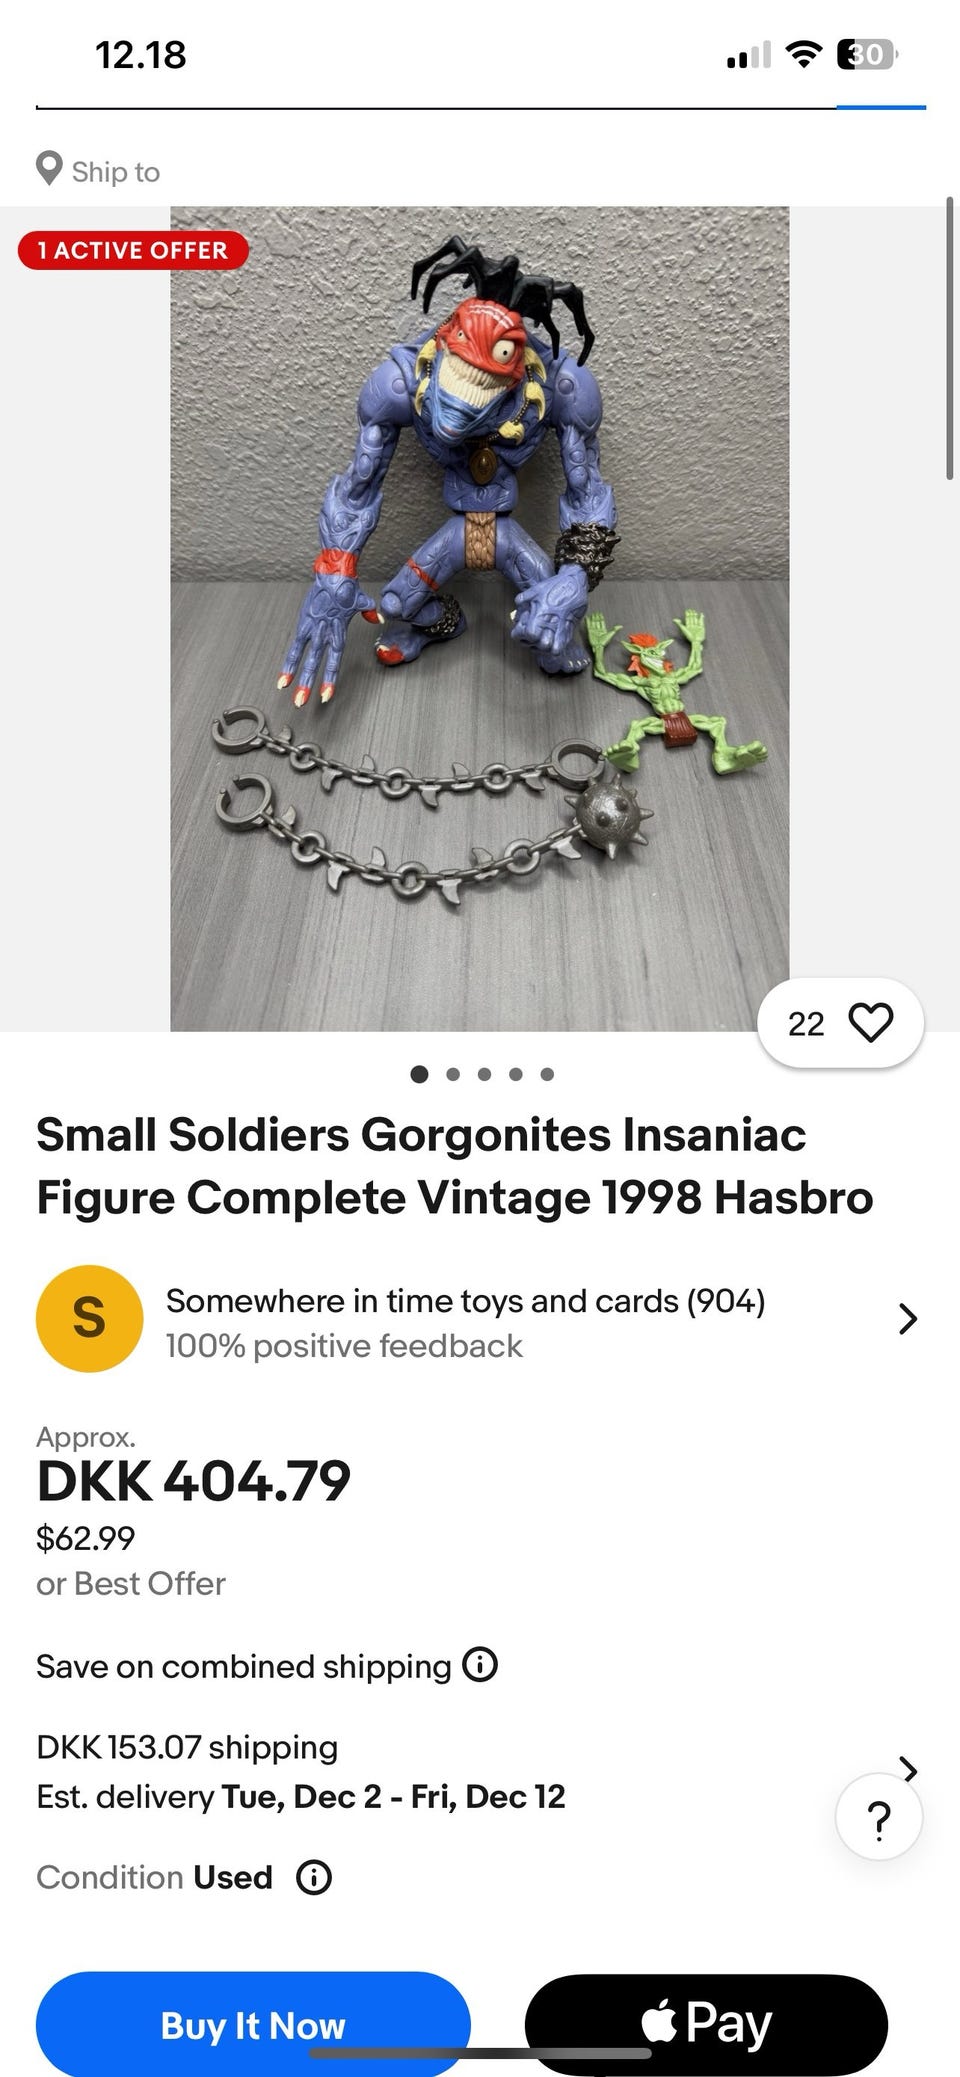Select the second image carousel dot
Image resolution: width=960 pixels, height=2077 pixels.
coord(453,1074)
